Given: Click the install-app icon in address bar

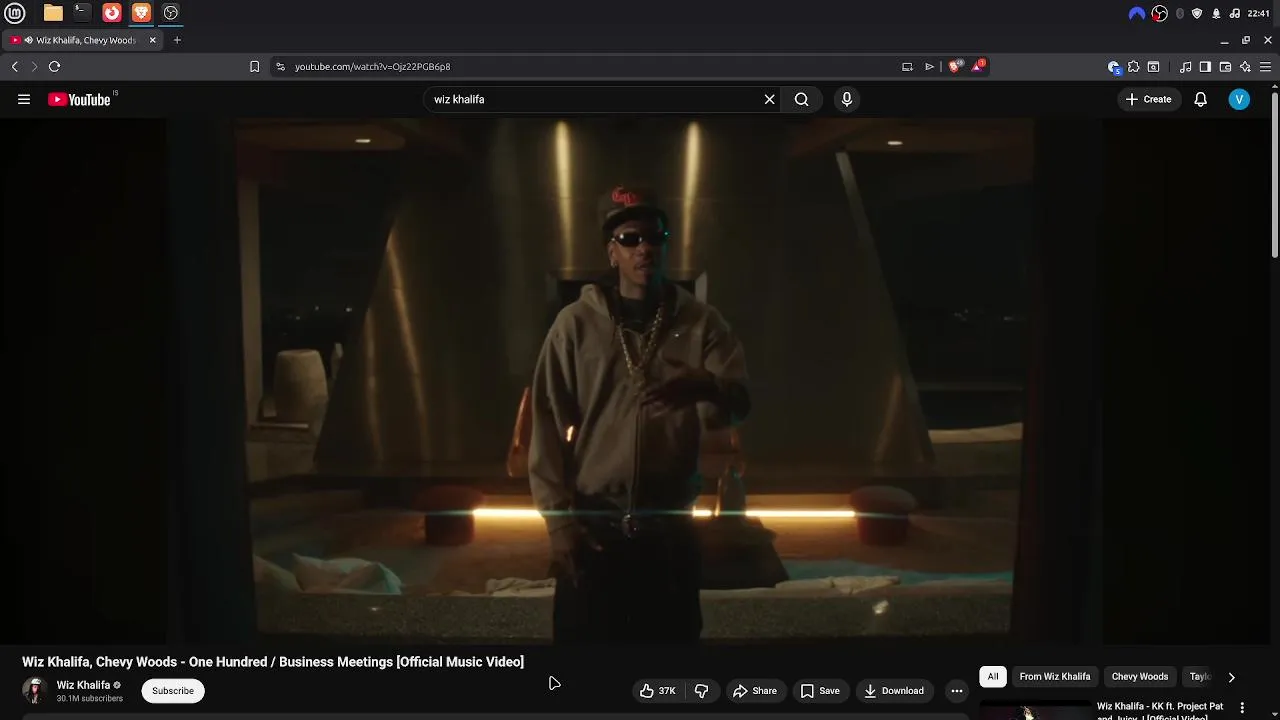Looking at the screenshot, I should pos(907,66).
